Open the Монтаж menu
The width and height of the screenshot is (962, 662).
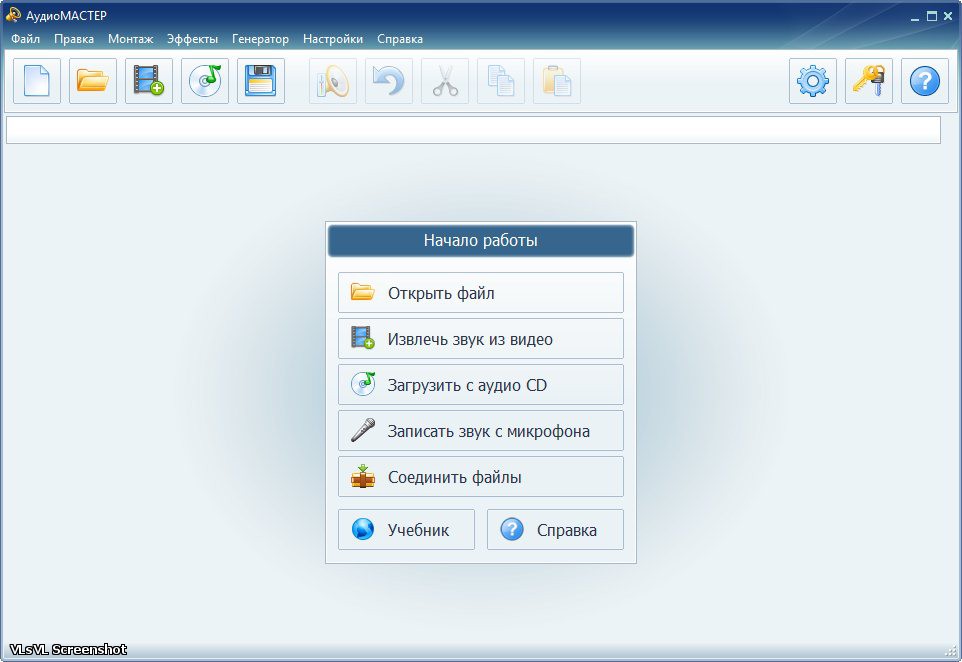pyautogui.click(x=131, y=39)
